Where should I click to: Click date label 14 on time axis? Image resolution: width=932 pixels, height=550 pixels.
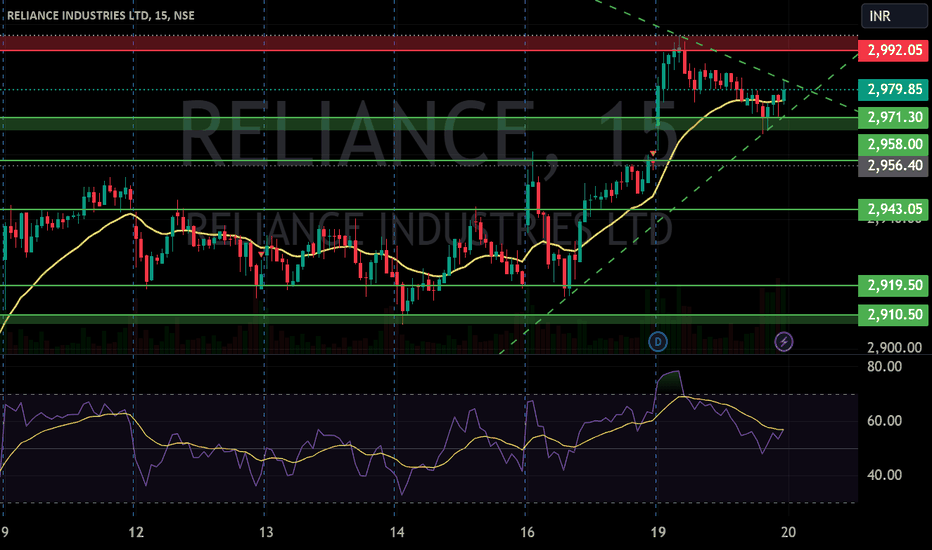point(397,532)
